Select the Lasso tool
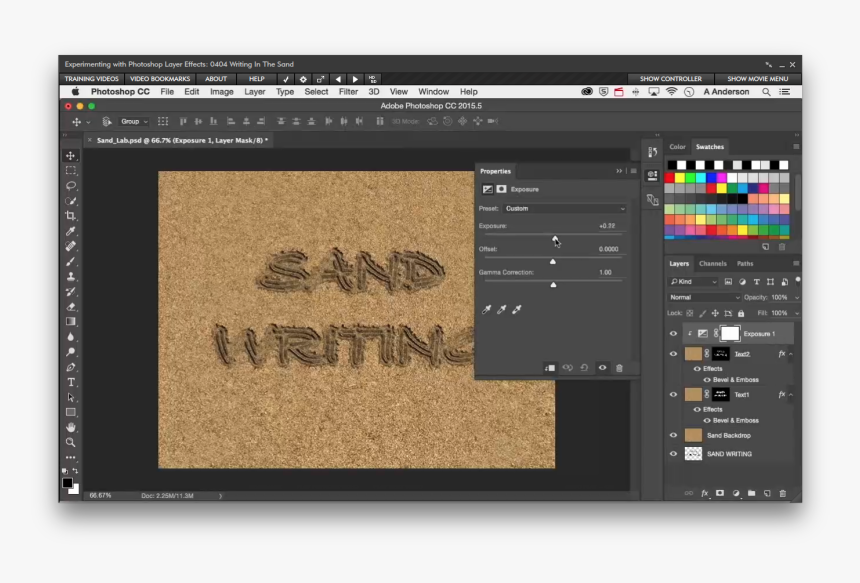The height and width of the screenshot is (583, 860). [71, 185]
